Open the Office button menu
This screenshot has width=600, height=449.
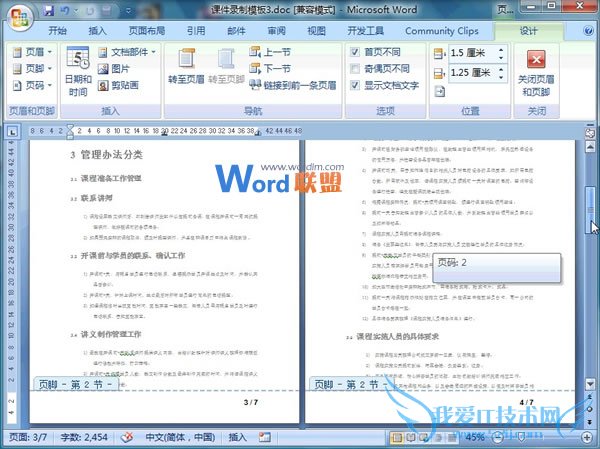[x=20, y=18]
